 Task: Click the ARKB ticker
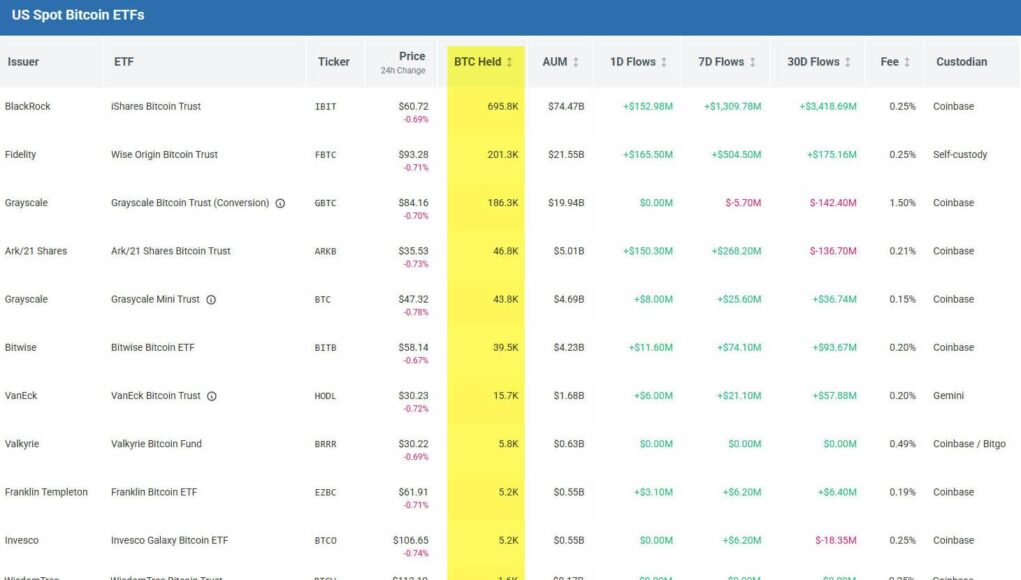pos(326,251)
